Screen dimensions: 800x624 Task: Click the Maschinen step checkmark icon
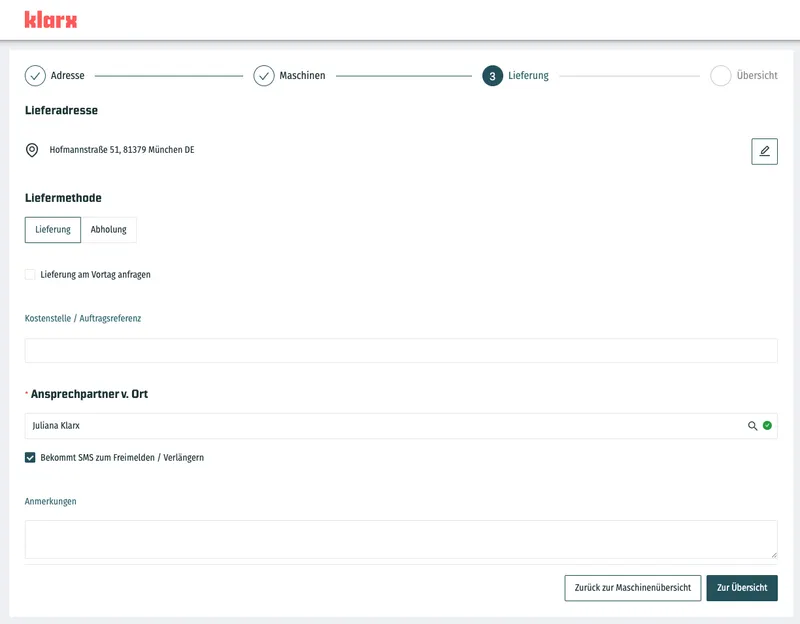tap(264, 76)
